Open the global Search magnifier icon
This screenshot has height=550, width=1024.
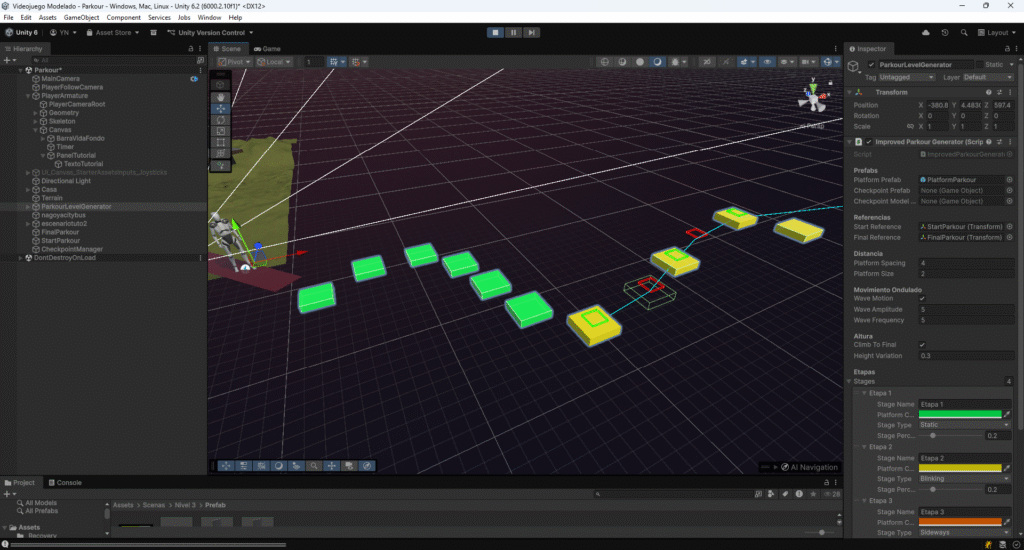click(x=965, y=32)
